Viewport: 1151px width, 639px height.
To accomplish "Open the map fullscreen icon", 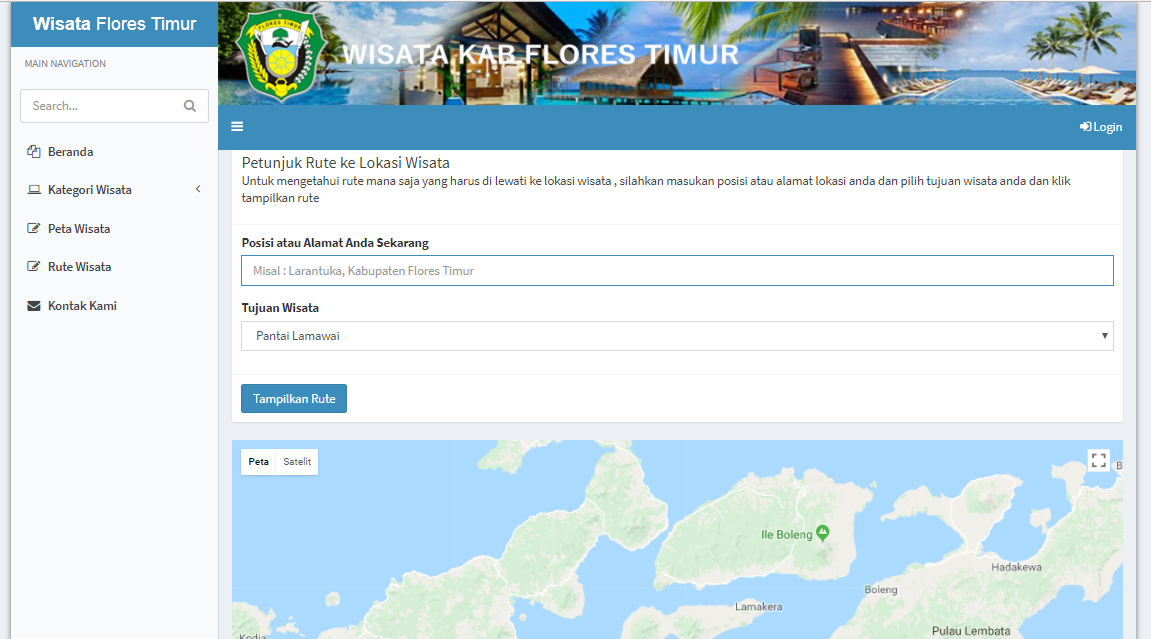I will [1098, 460].
